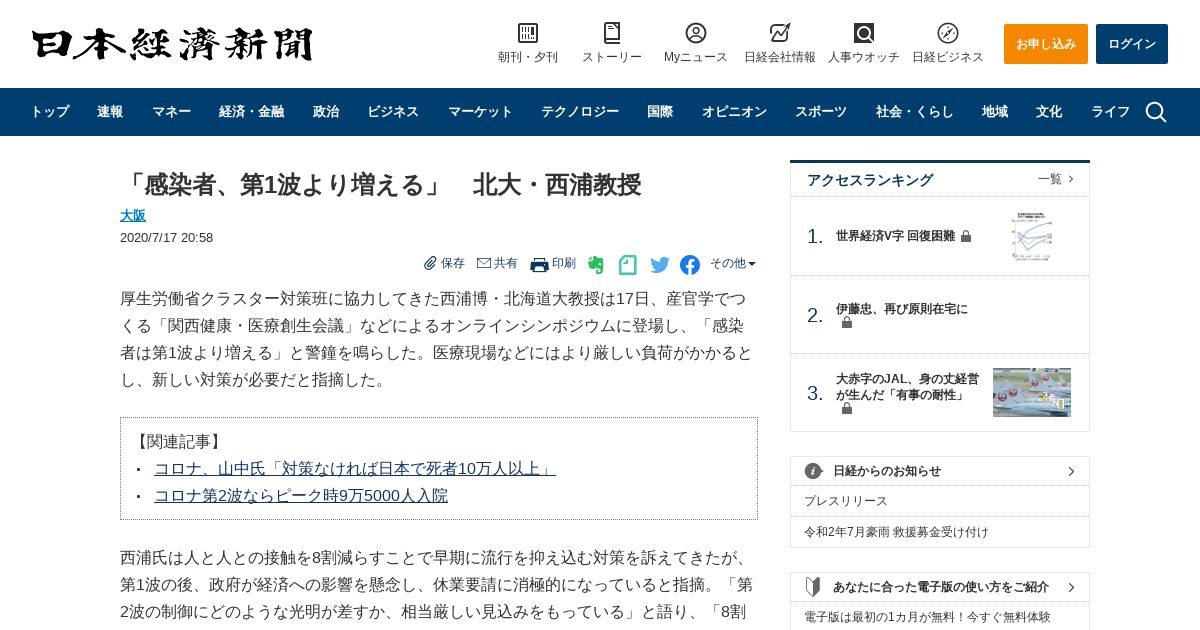Open the 文化 navigation item
This screenshot has width=1200, height=630.
[x=1049, y=112]
